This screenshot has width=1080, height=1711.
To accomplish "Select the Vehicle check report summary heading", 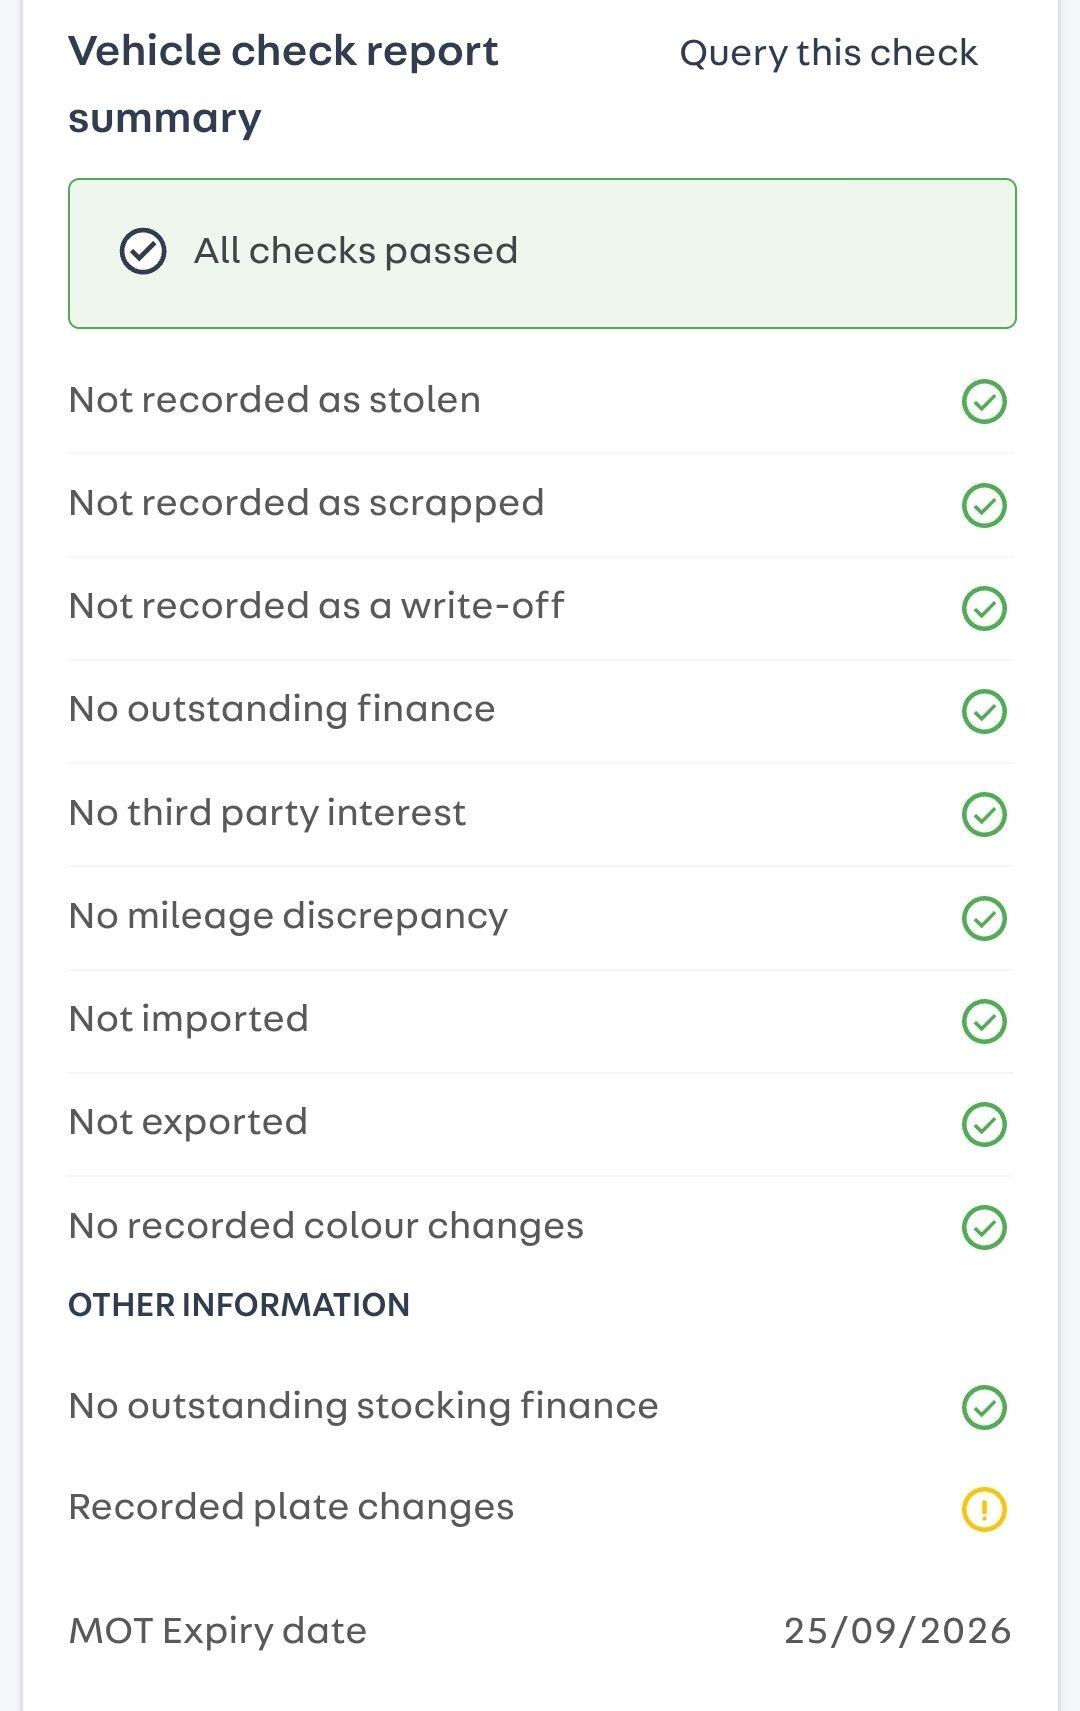I will click(283, 84).
